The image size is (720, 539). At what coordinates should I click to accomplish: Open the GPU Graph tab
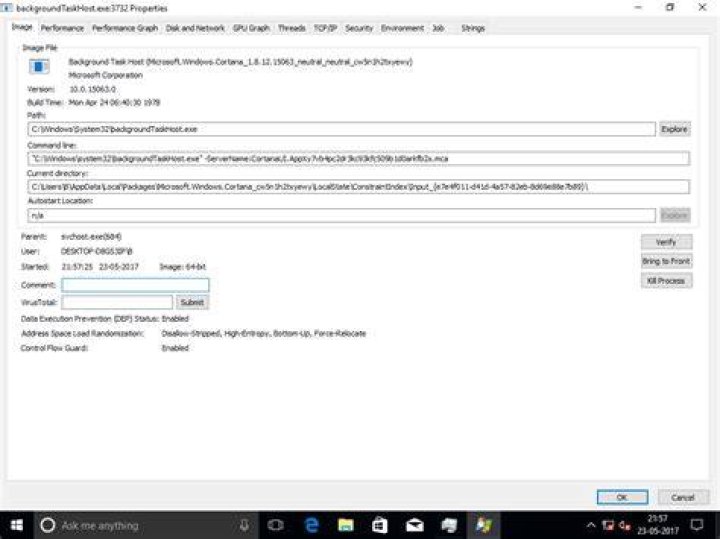[x=251, y=28]
